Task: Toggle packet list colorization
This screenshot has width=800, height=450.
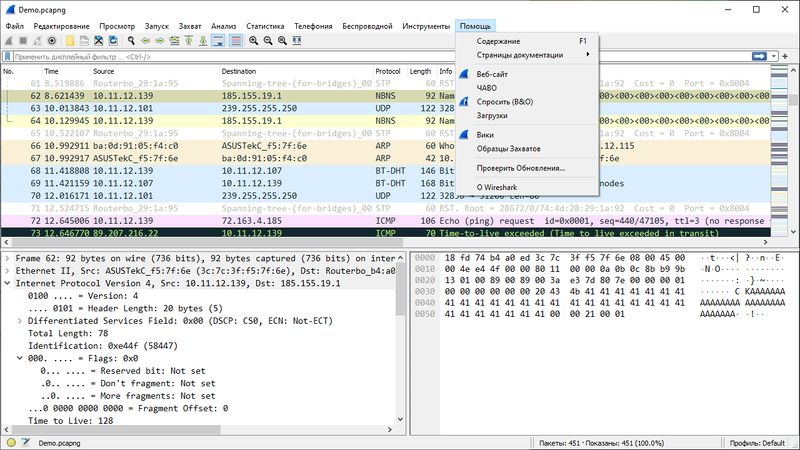Action: [x=236, y=41]
